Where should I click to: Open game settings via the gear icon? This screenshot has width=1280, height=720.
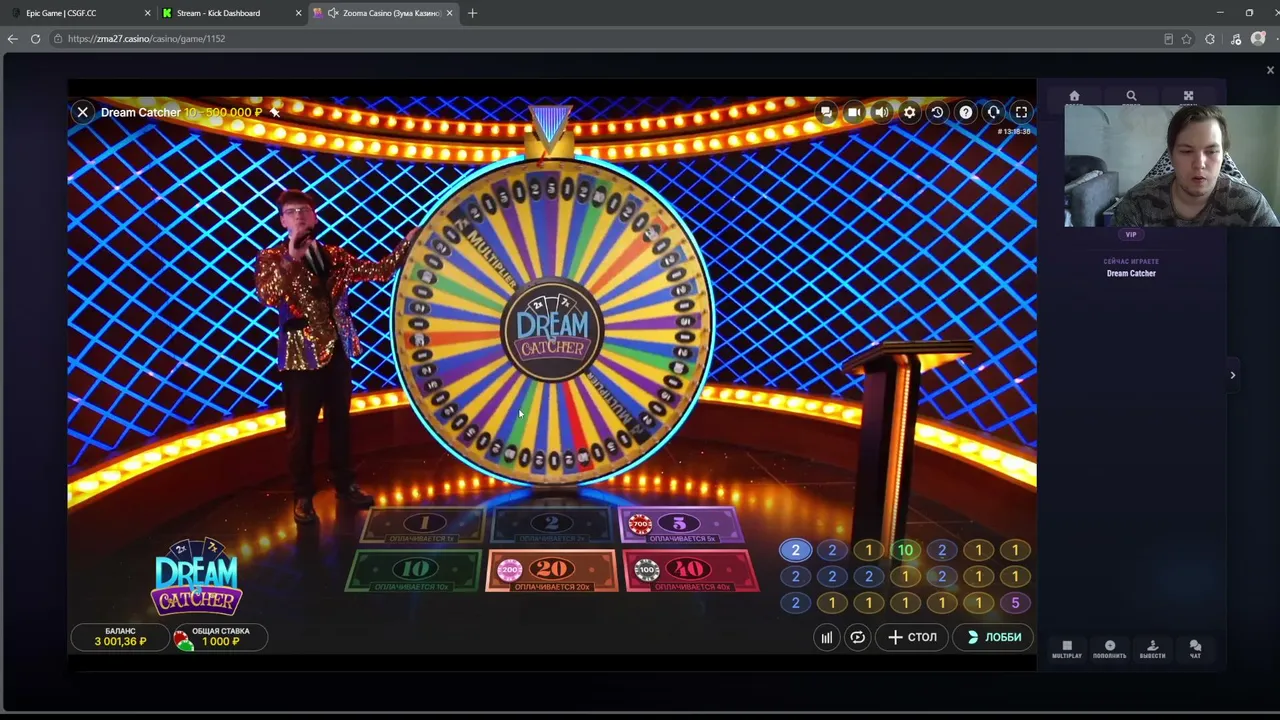coord(909,113)
